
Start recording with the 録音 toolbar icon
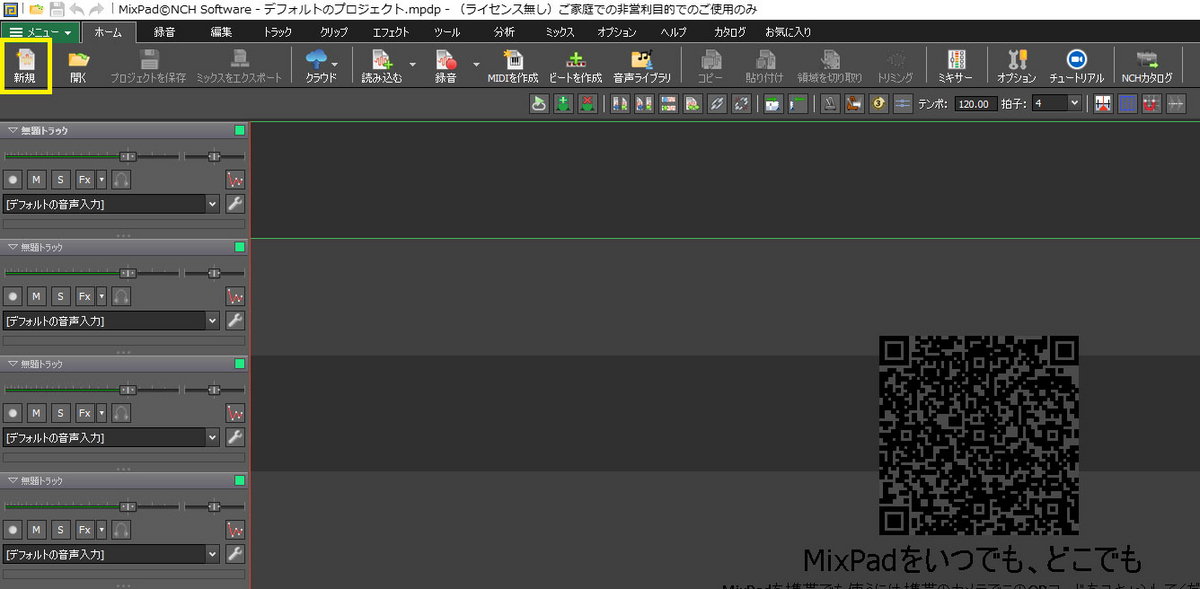click(446, 68)
